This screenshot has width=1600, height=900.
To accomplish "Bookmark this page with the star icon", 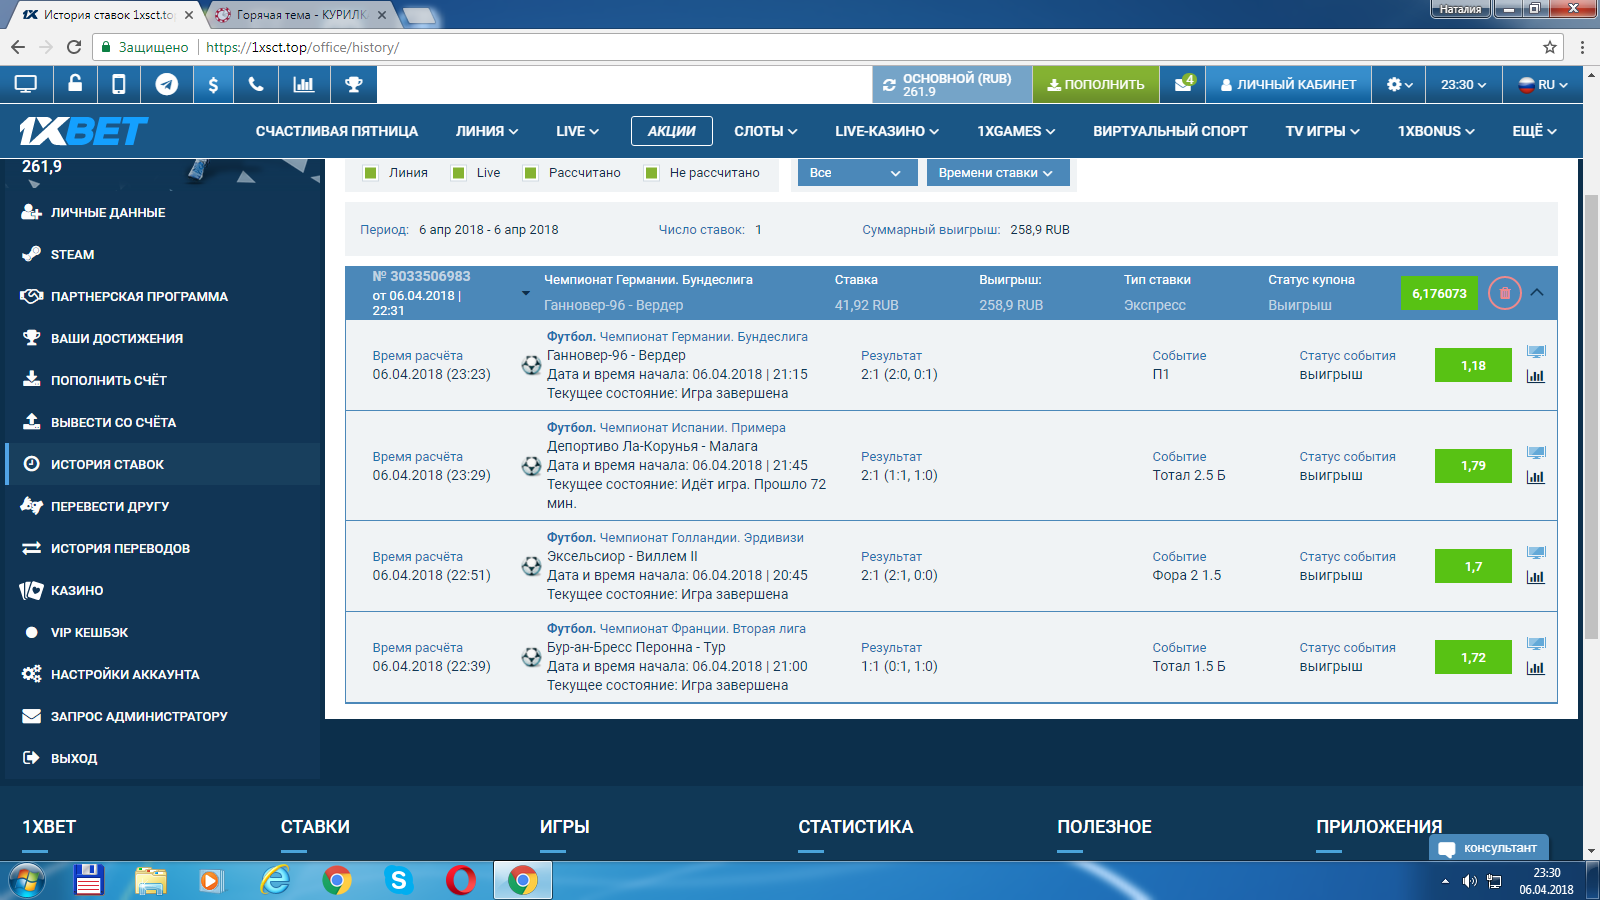I will (1550, 47).
